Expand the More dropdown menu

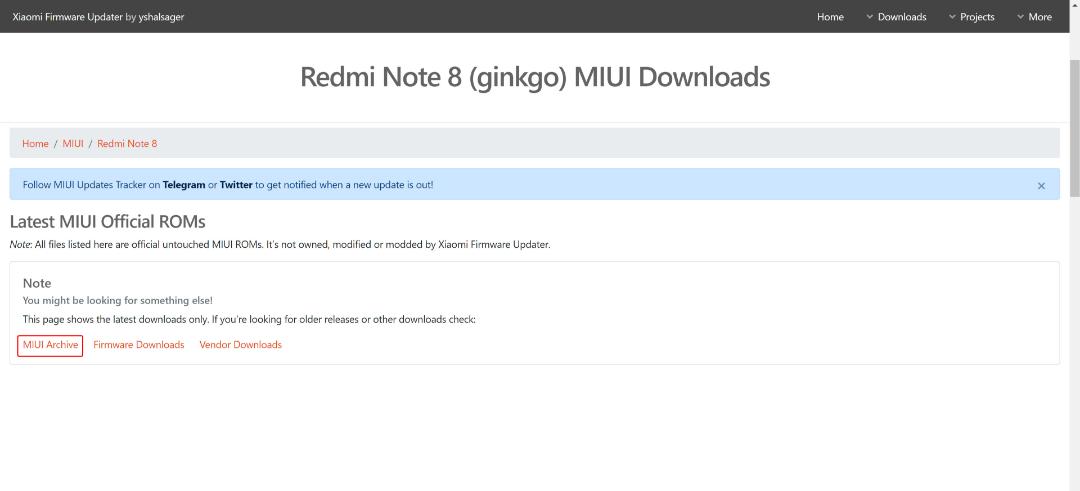coord(1034,17)
